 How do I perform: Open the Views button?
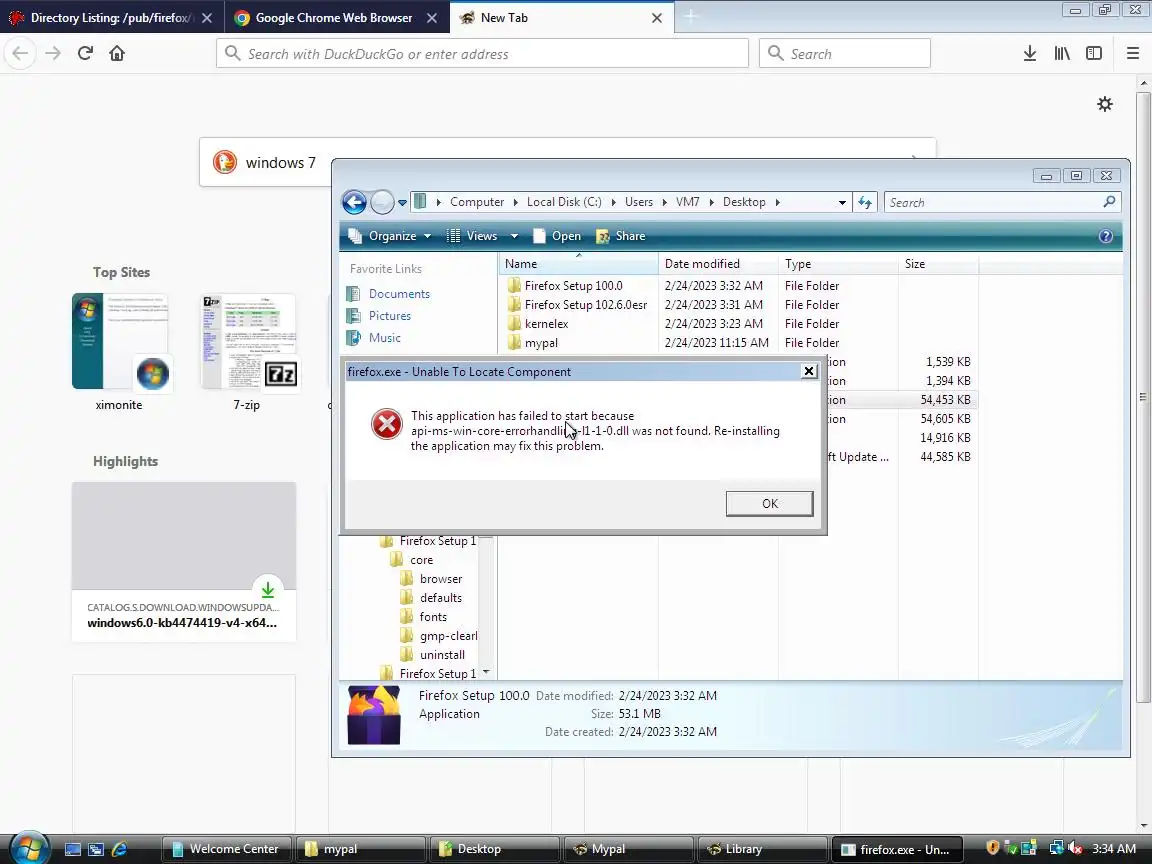(x=472, y=236)
